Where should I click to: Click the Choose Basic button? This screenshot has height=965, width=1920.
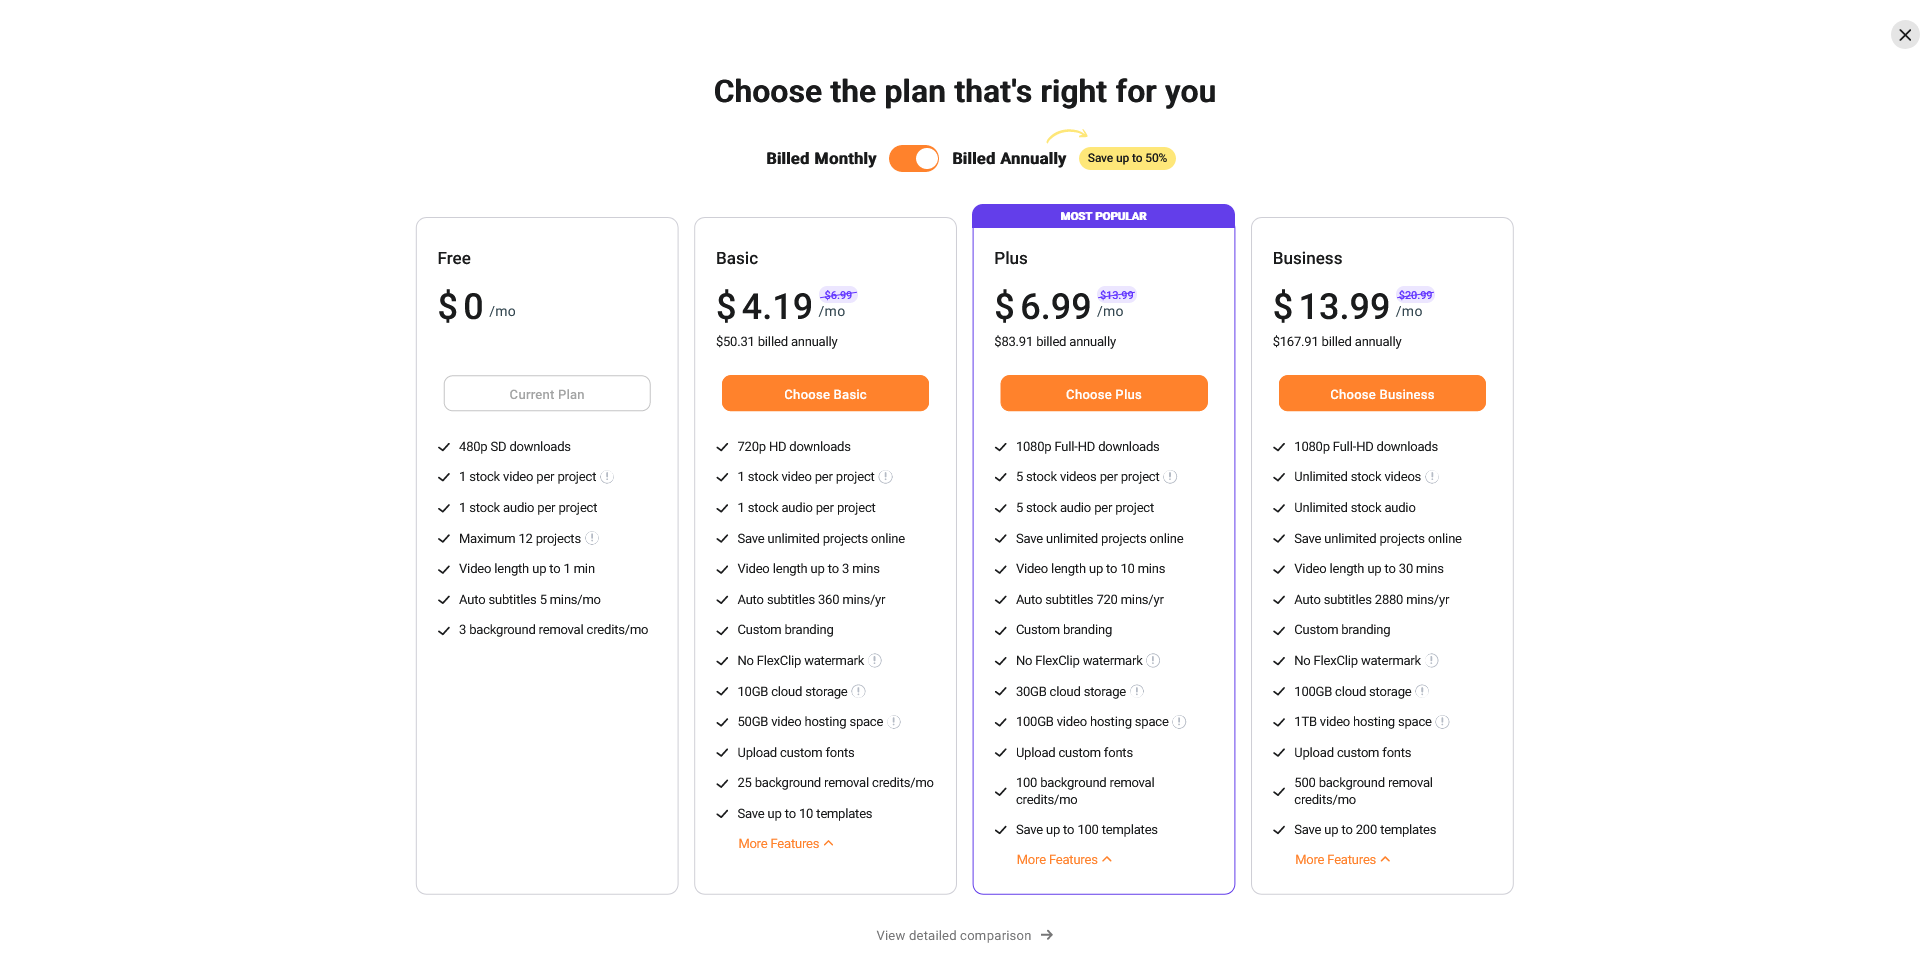(825, 394)
